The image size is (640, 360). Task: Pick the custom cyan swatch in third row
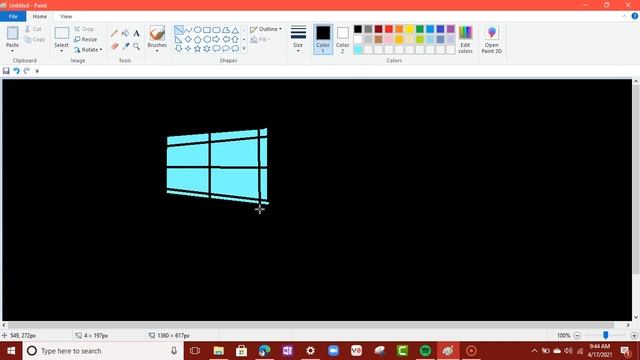tap(358, 50)
